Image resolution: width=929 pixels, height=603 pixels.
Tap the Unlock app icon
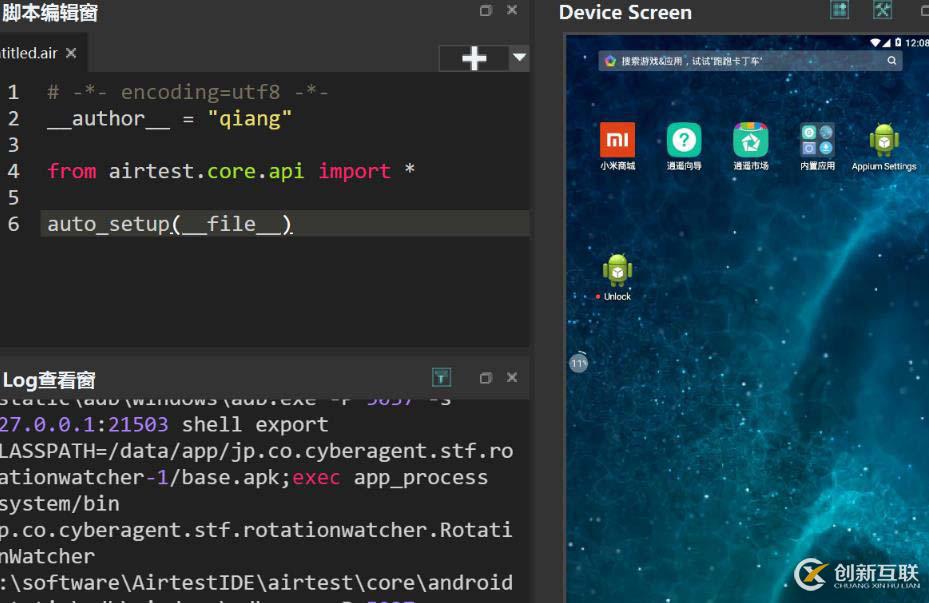click(617, 272)
